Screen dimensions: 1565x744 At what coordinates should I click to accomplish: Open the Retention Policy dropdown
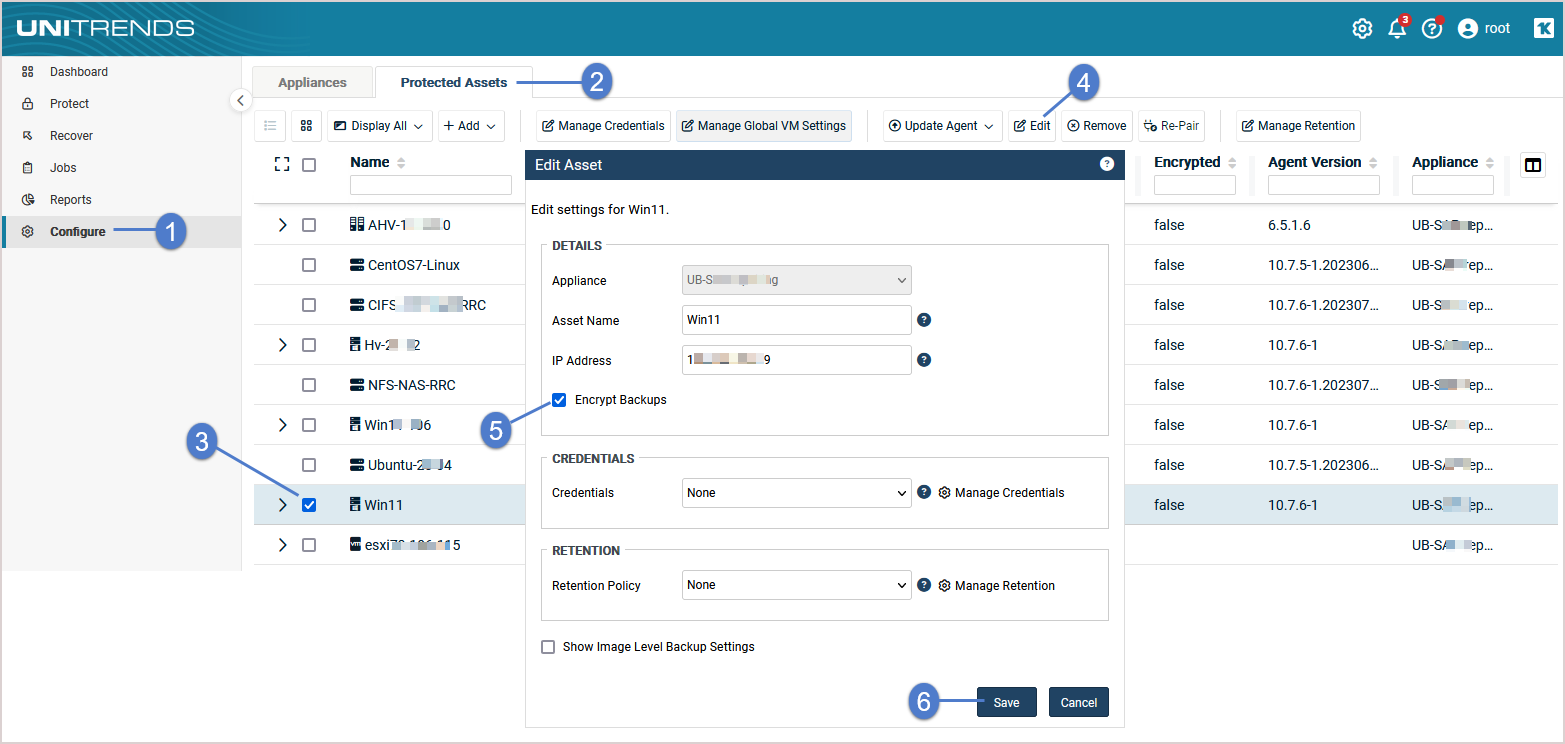pyautogui.click(x=797, y=585)
